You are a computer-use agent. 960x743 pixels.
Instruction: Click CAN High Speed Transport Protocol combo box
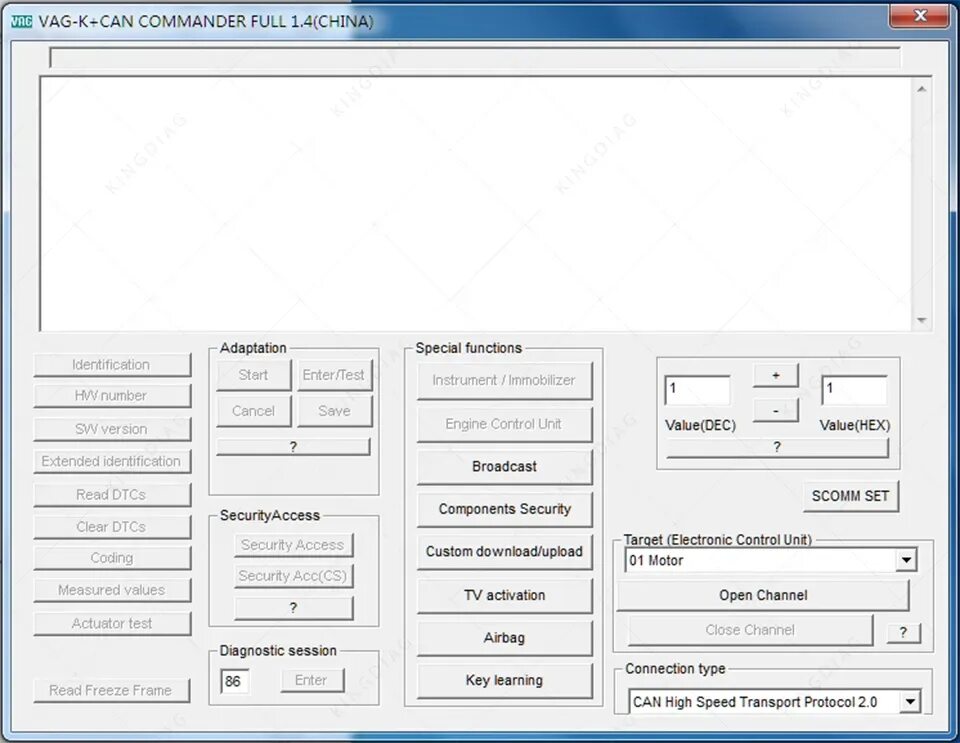(x=774, y=702)
